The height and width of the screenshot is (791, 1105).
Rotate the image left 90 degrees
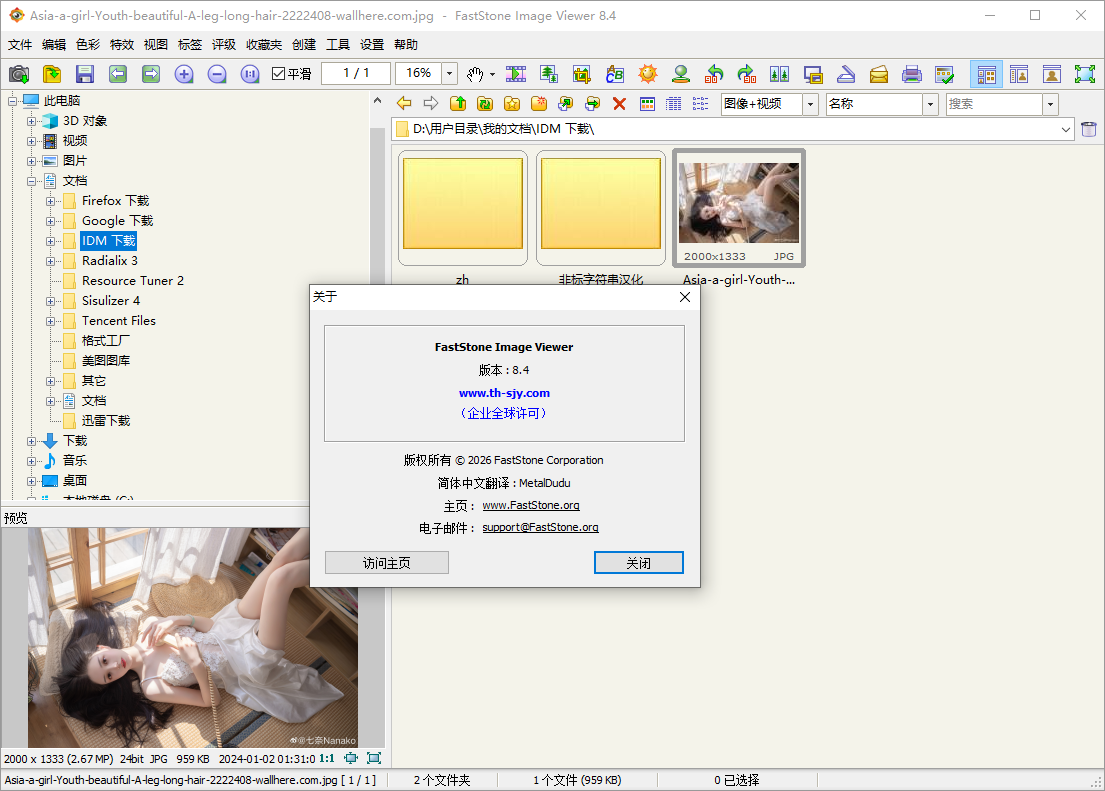tap(714, 74)
